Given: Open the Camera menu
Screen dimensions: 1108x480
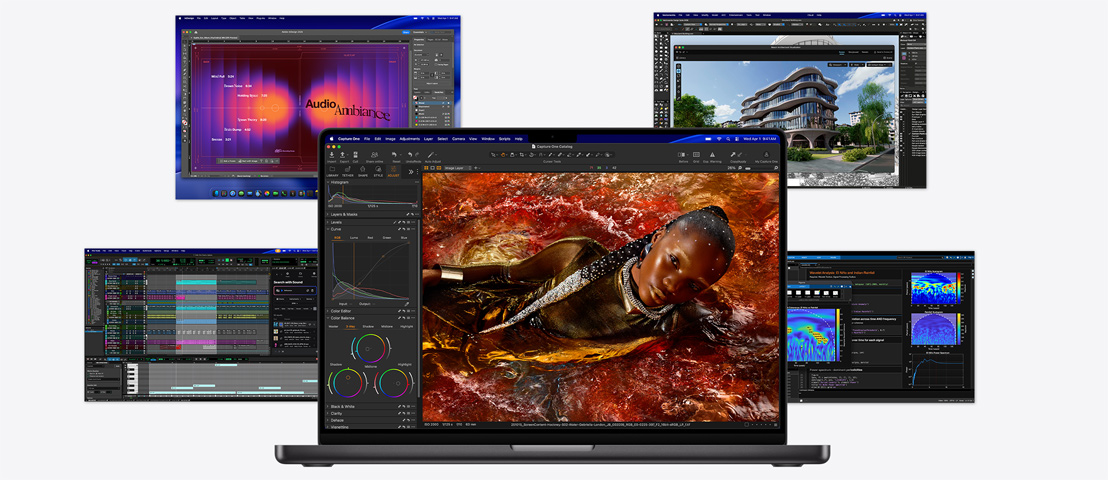Looking at the screenshot, I should (459, 139).
